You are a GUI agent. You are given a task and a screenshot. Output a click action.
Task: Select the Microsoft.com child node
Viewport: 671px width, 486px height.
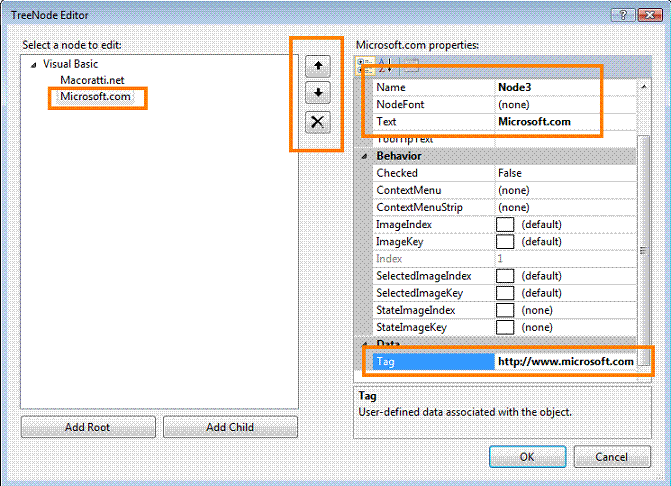[x=95, y=96]
